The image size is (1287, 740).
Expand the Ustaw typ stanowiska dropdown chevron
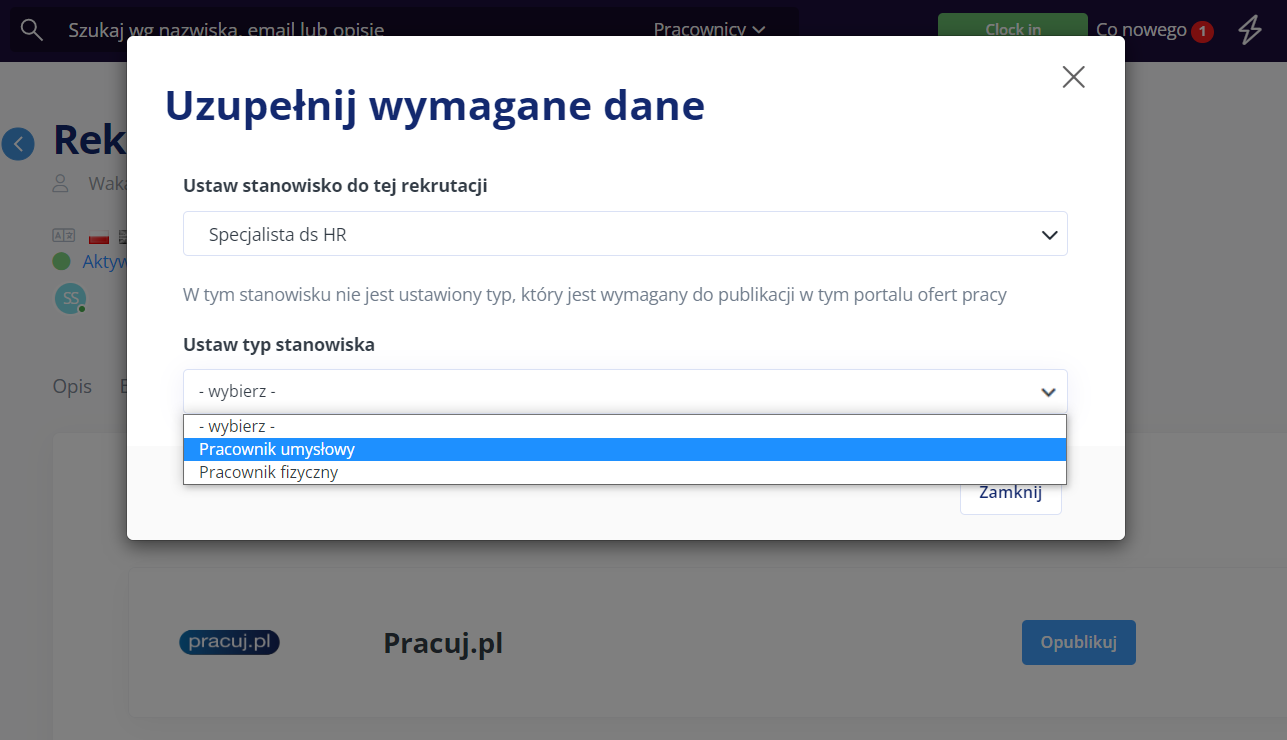(x=1048, y=390)
